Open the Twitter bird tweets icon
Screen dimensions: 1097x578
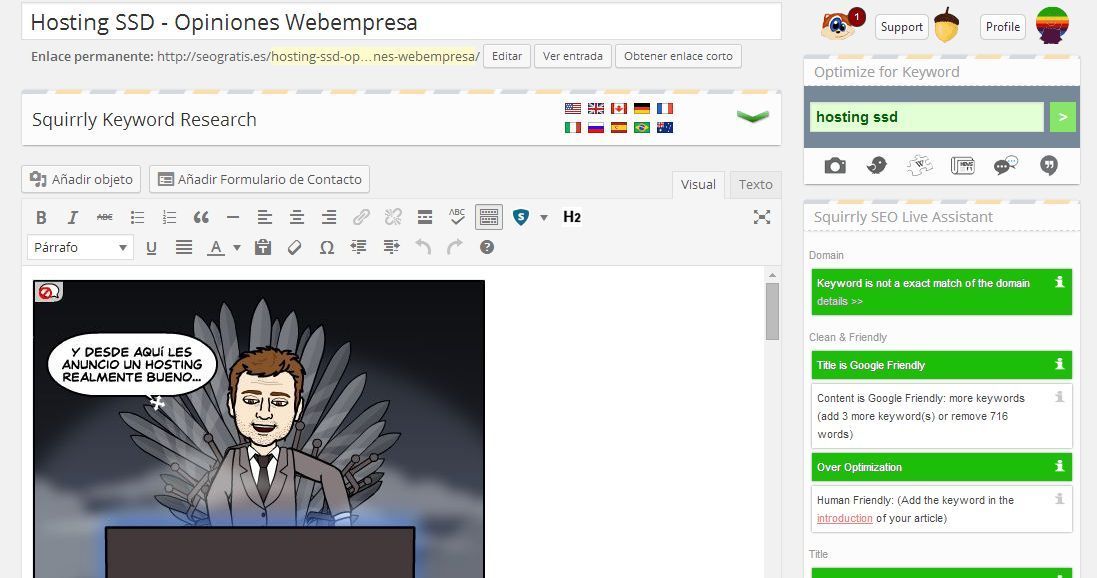[x=877, y=166]
